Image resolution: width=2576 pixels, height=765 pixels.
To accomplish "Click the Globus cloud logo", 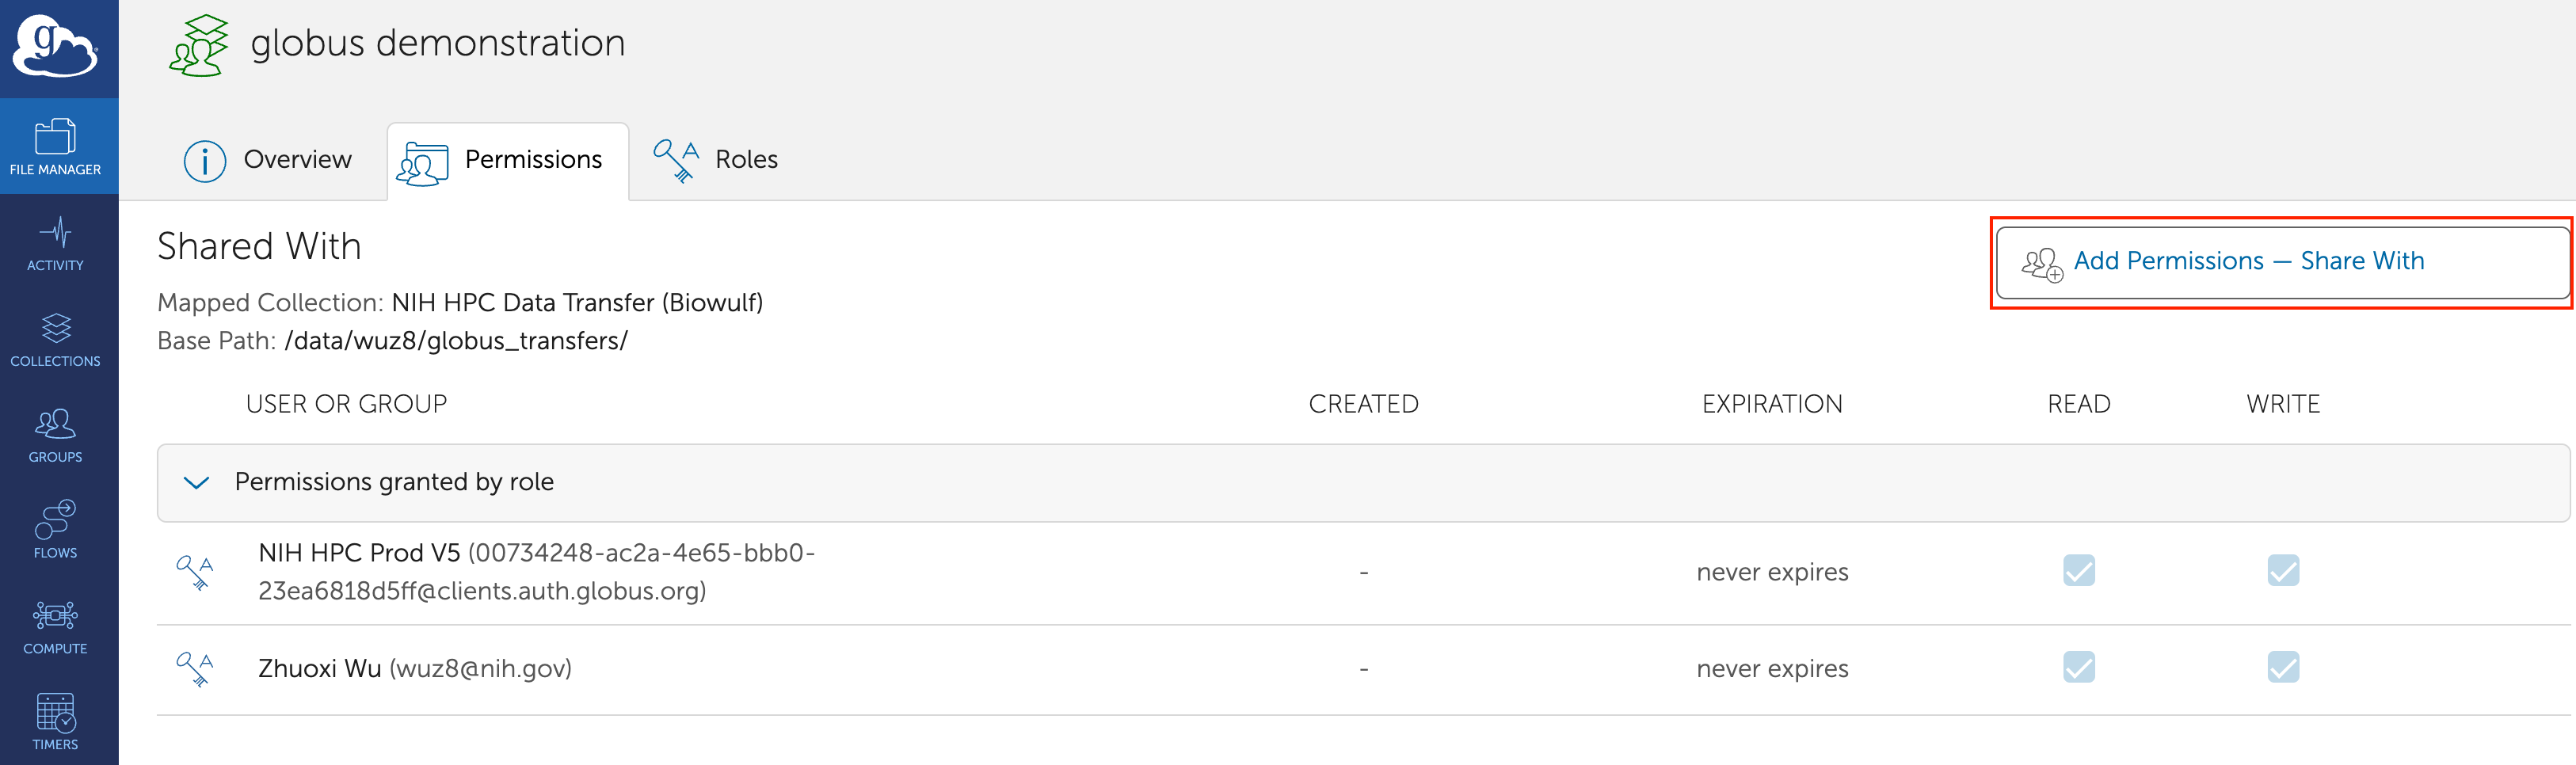I will 55,46.
